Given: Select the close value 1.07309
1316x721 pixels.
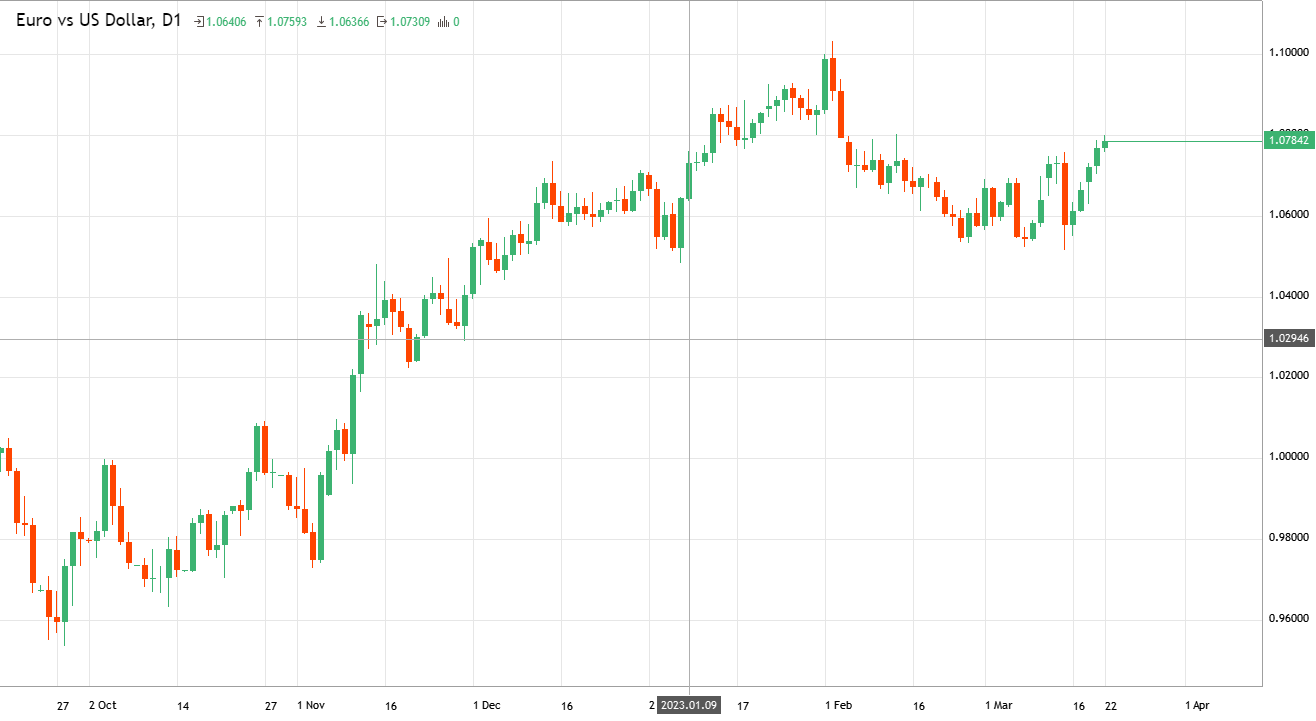Looking at the screenshot, I should pyautogui.click(x=410, y=21).
